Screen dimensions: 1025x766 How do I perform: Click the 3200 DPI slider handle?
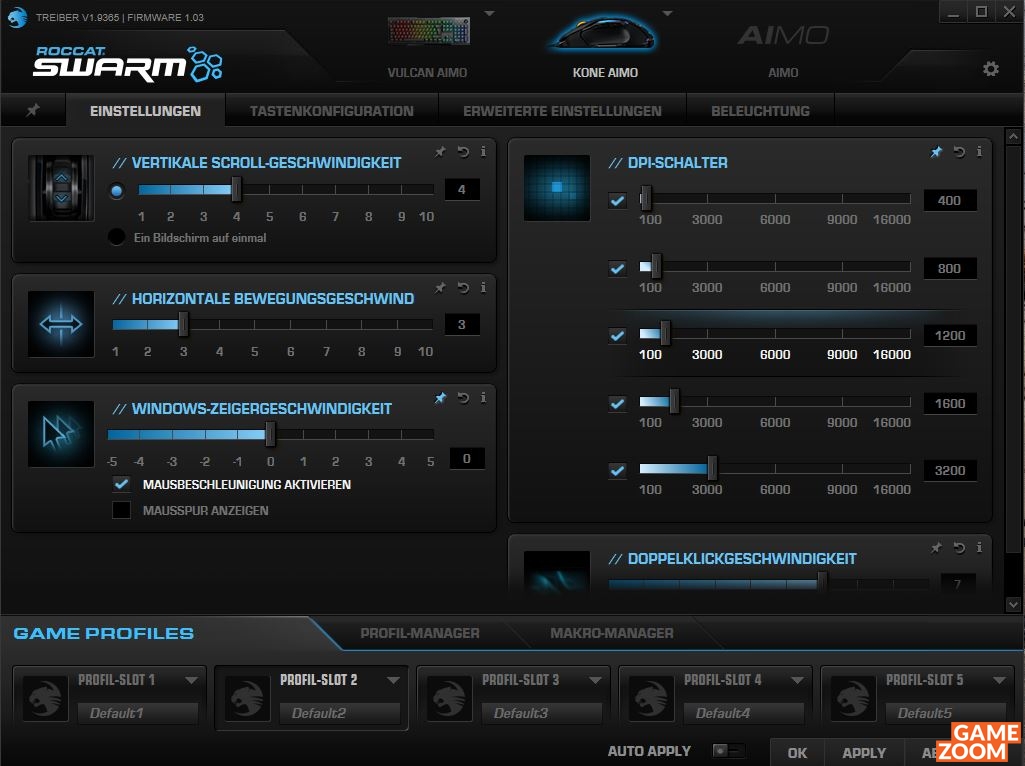tap(712, 468)
